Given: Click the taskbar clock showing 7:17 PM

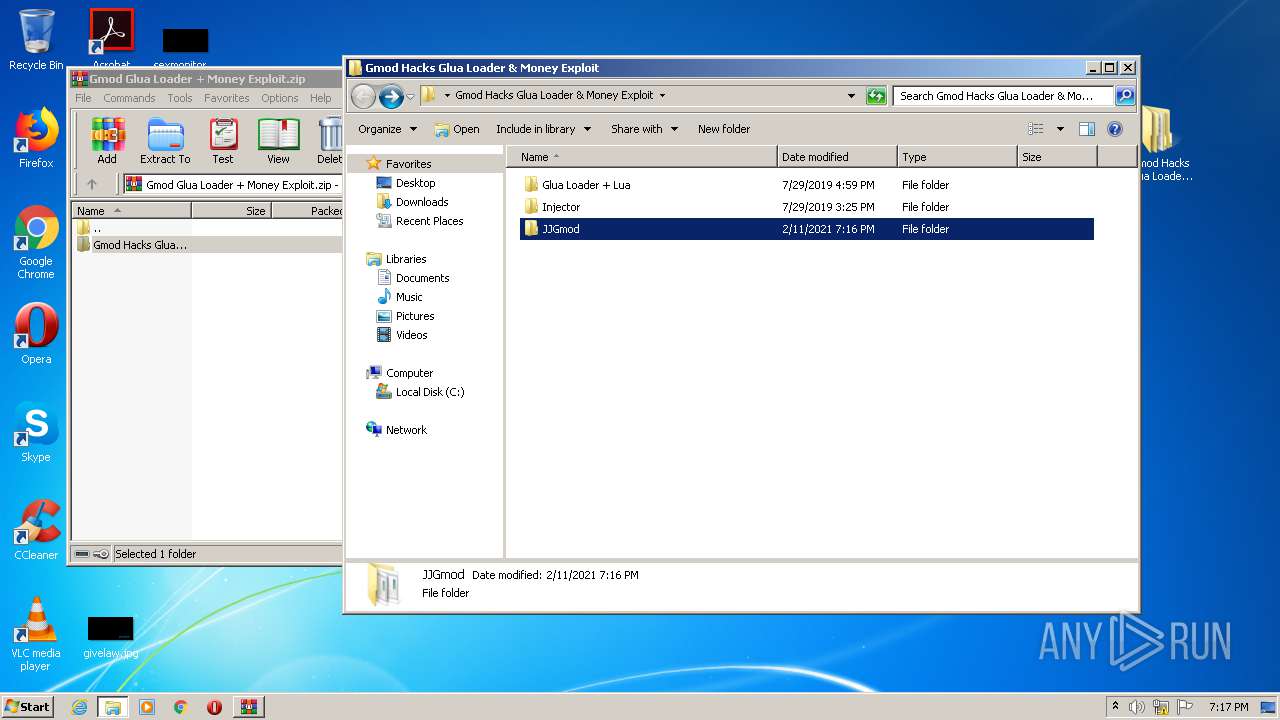Looking at the screenshot, I should click(x=1228, y=707).
